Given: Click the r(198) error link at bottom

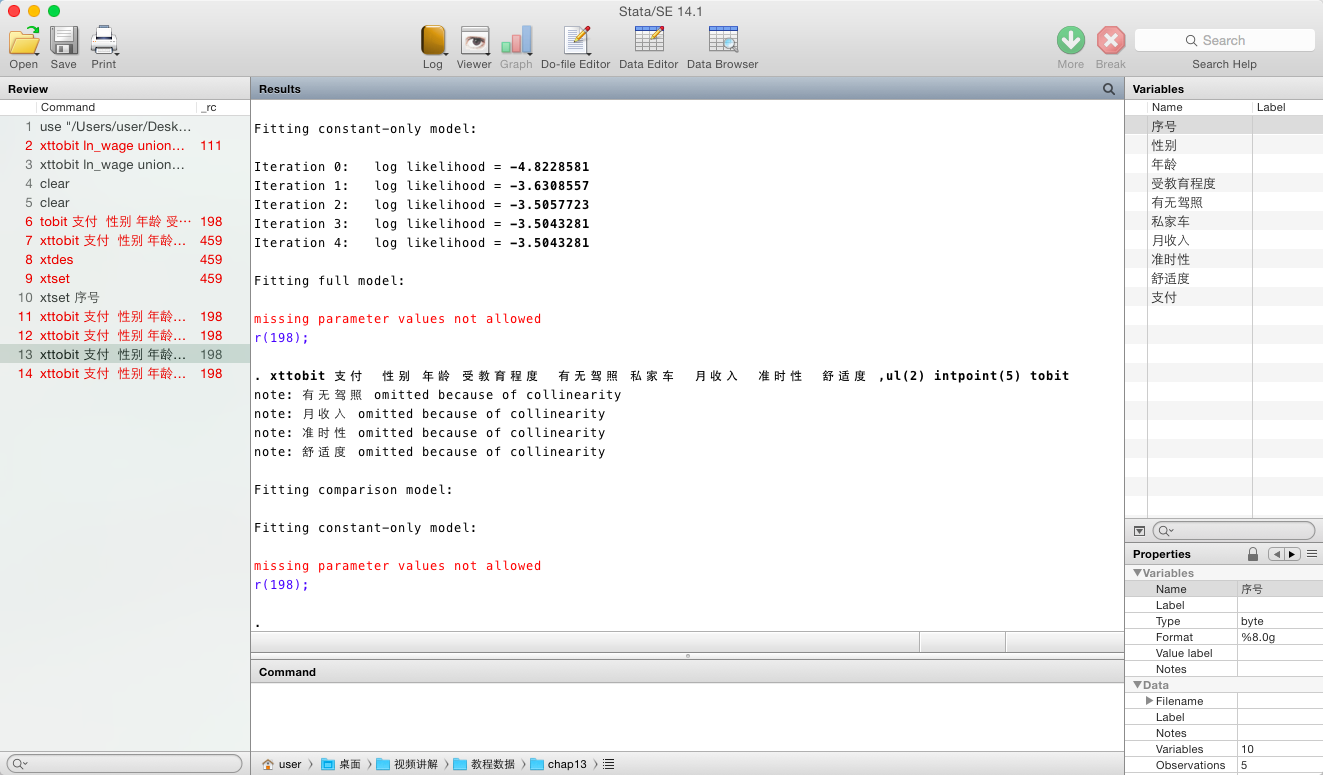Looking at the screenshot, I should click(281, 585).
